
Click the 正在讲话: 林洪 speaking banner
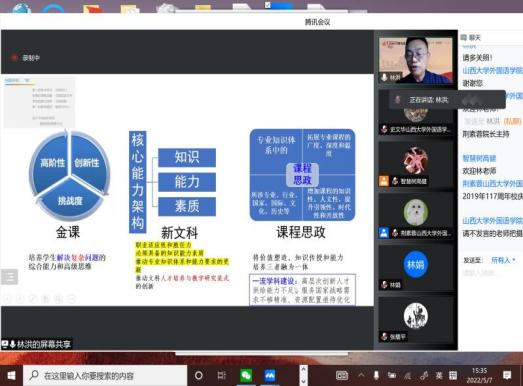point(447,99)
